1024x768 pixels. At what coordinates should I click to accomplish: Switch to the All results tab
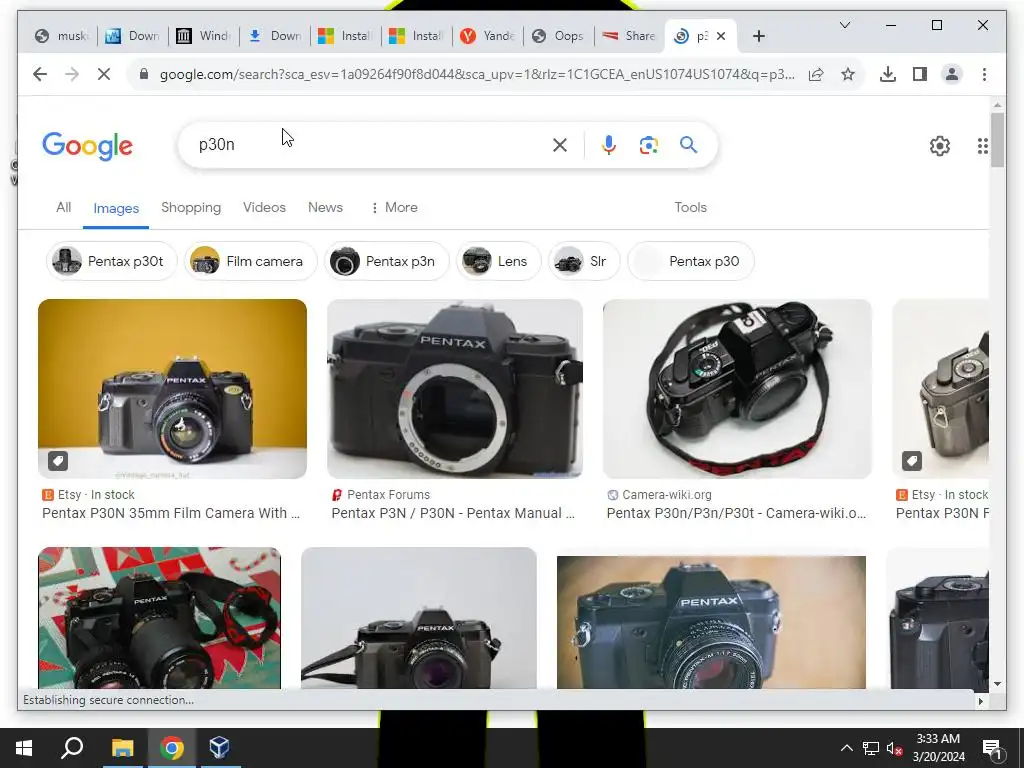click(63, 208)
